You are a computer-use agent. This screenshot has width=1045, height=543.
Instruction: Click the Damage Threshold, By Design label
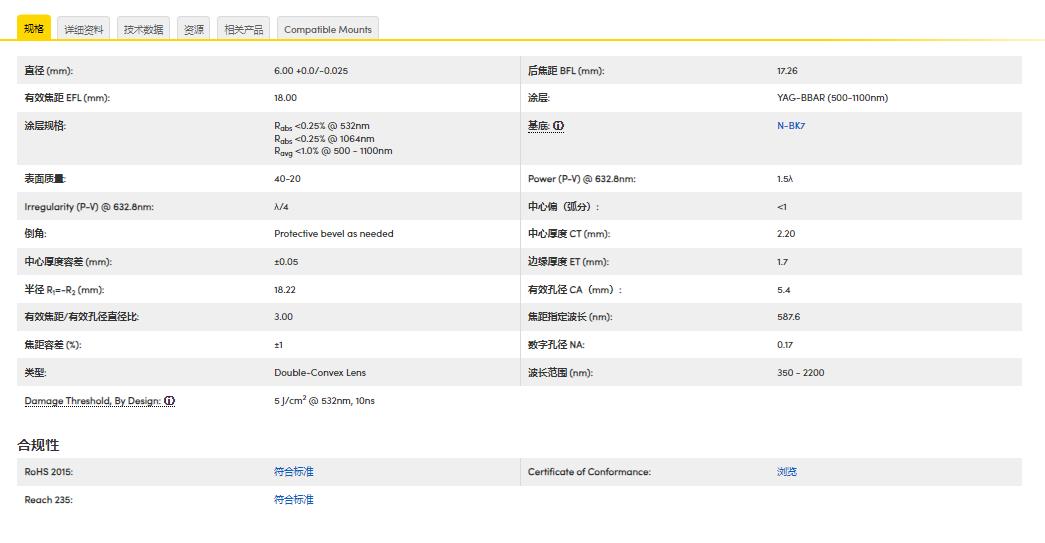(x=92, y=401)
